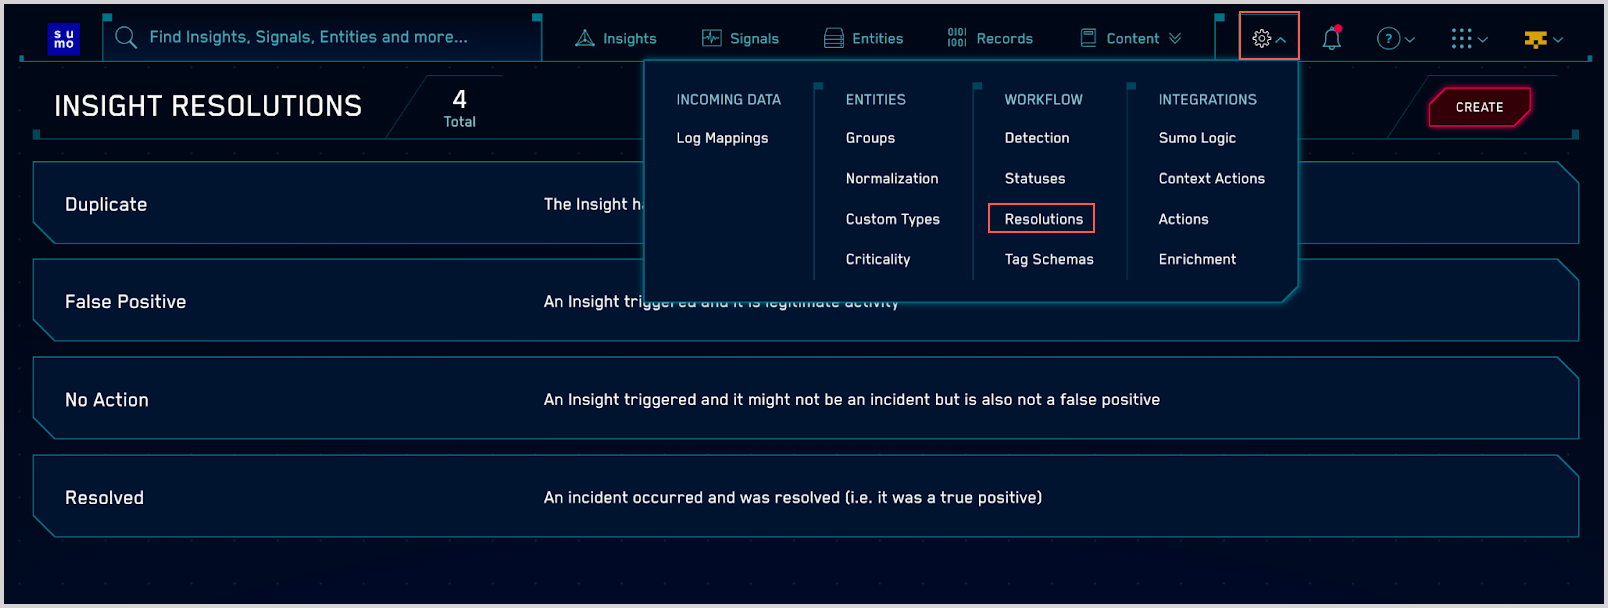Collapse the settings gear menu
Screen dimensions: 1608x608
[x=1268, y=38]
